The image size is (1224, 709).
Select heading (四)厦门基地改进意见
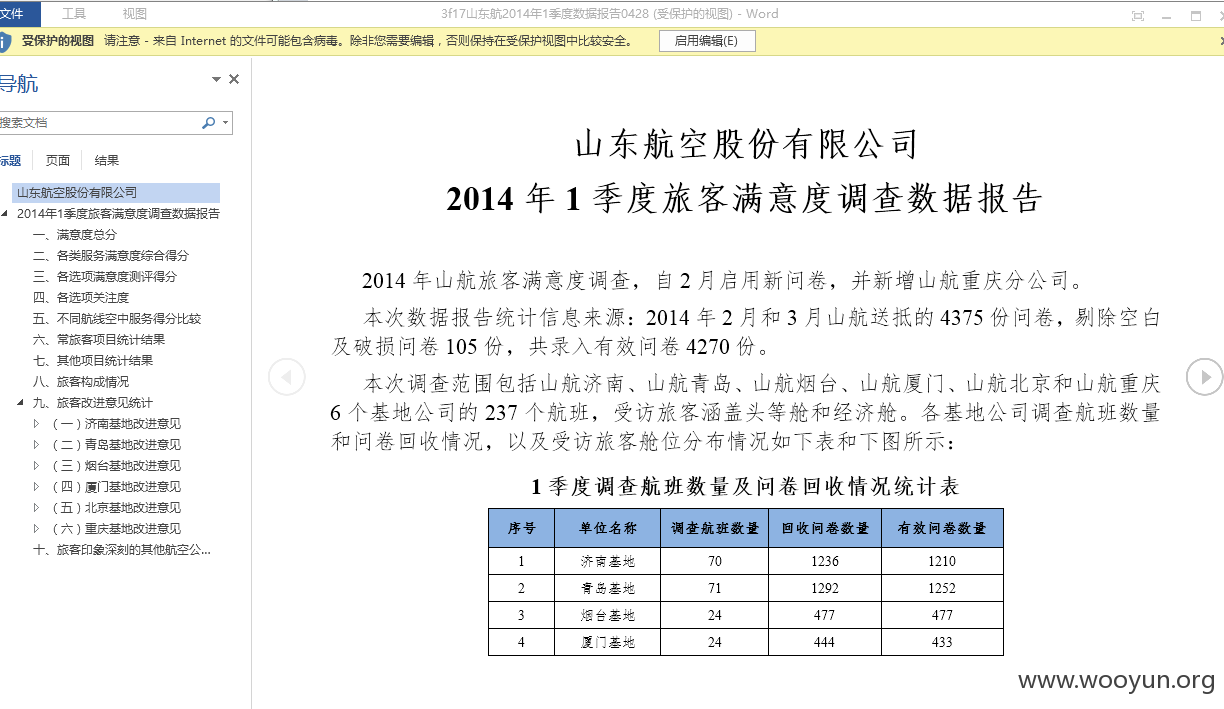(116, 487)
